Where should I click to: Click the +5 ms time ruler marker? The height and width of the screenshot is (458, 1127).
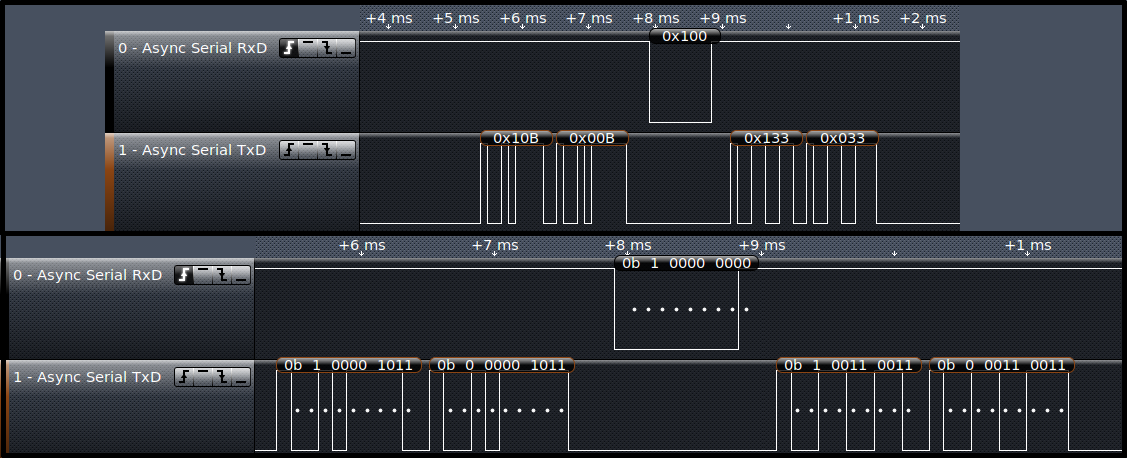click(x=456, y=19)
